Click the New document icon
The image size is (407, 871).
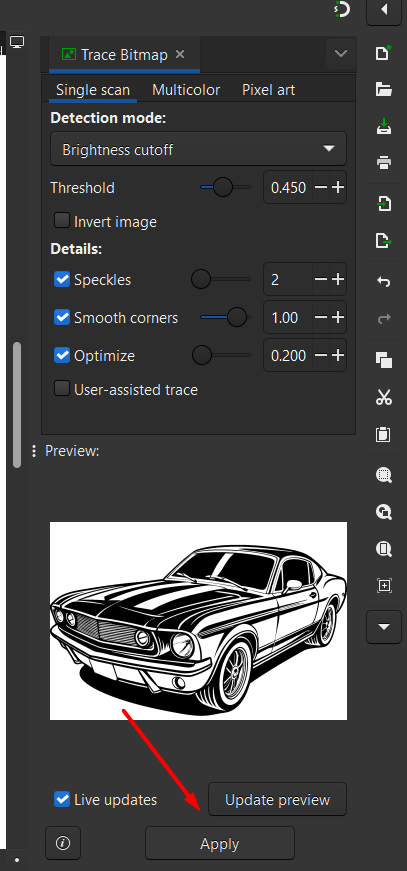click(384, 53)
